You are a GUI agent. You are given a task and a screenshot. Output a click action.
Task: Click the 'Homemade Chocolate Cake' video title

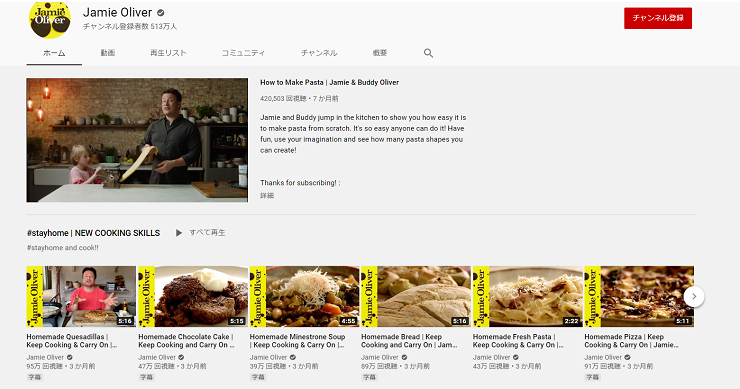click(186, 341)
